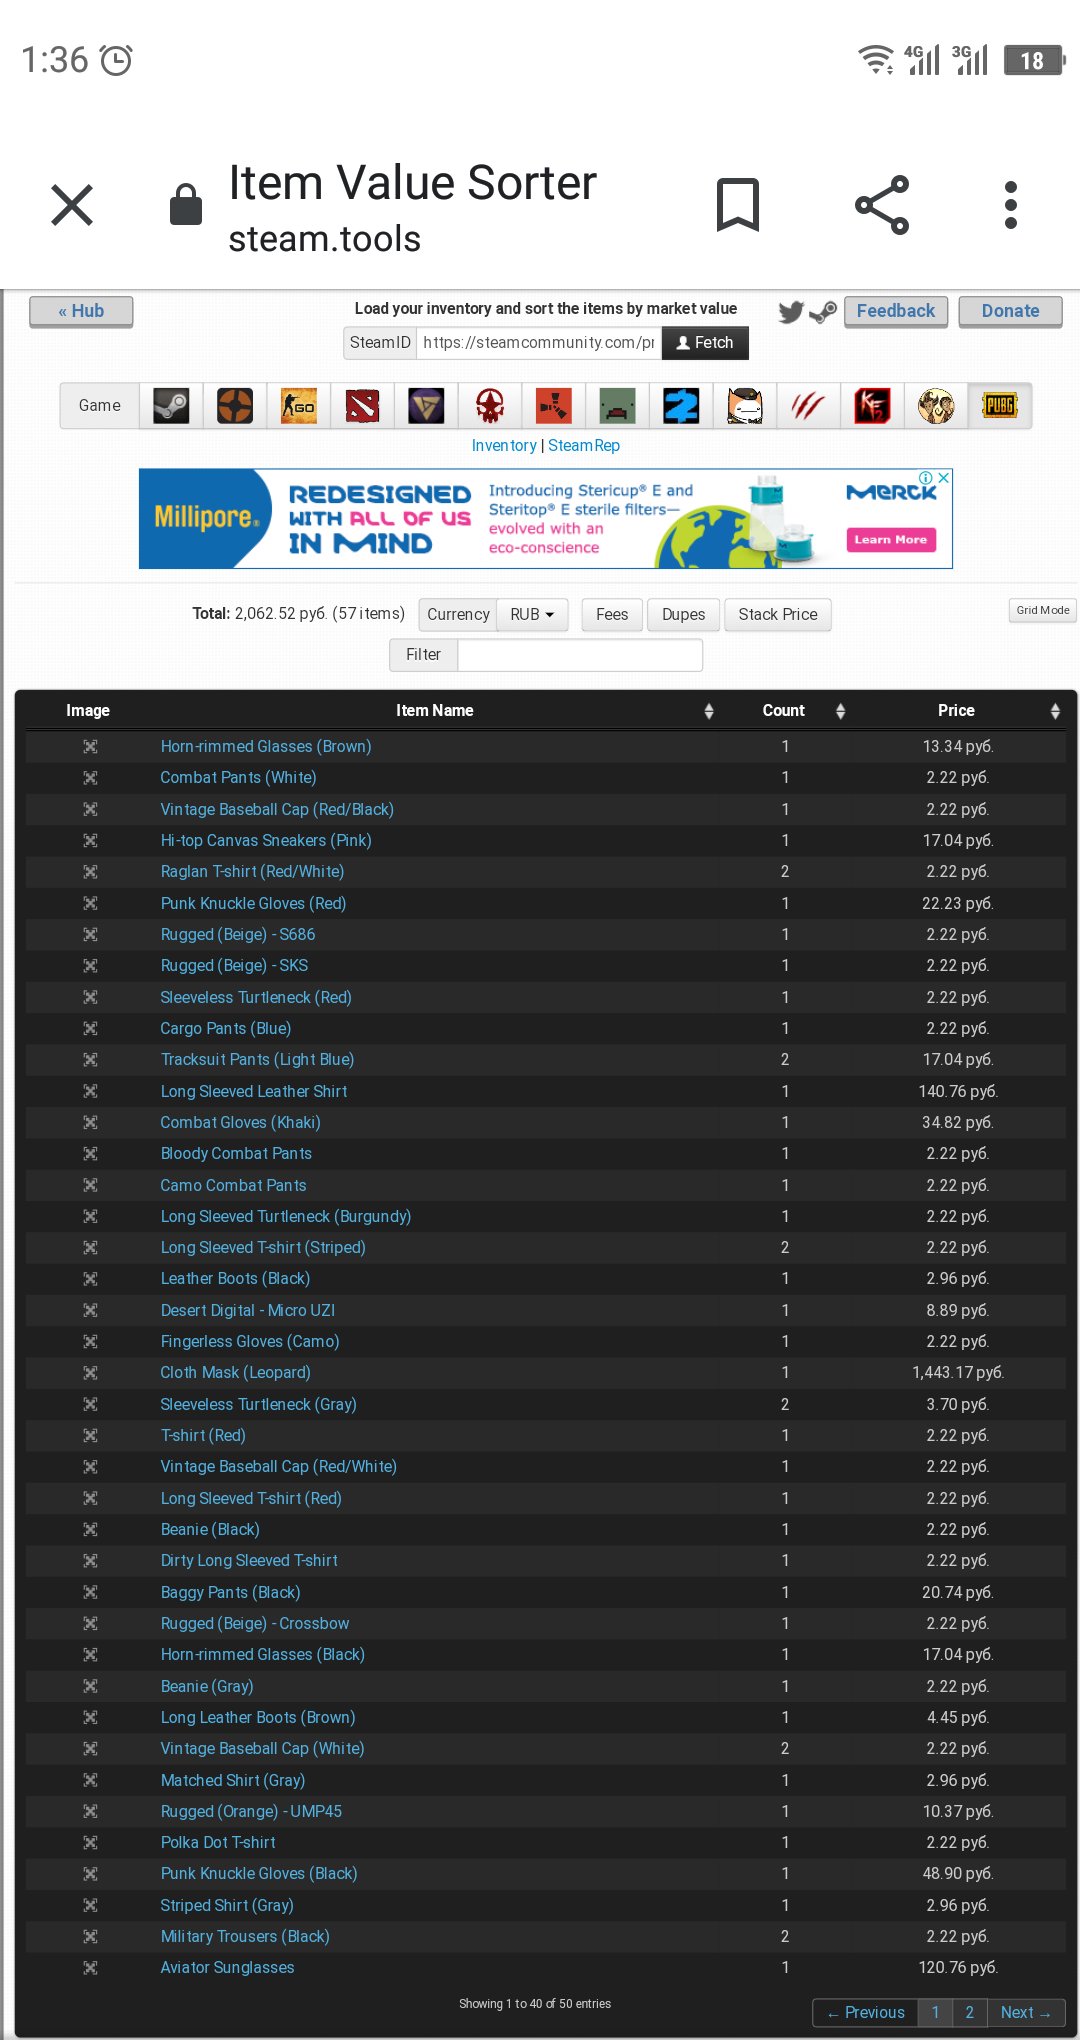Sort by Price column
Image resolution: width=1080 pixels, height=2040 pixels.
[956, 710]
